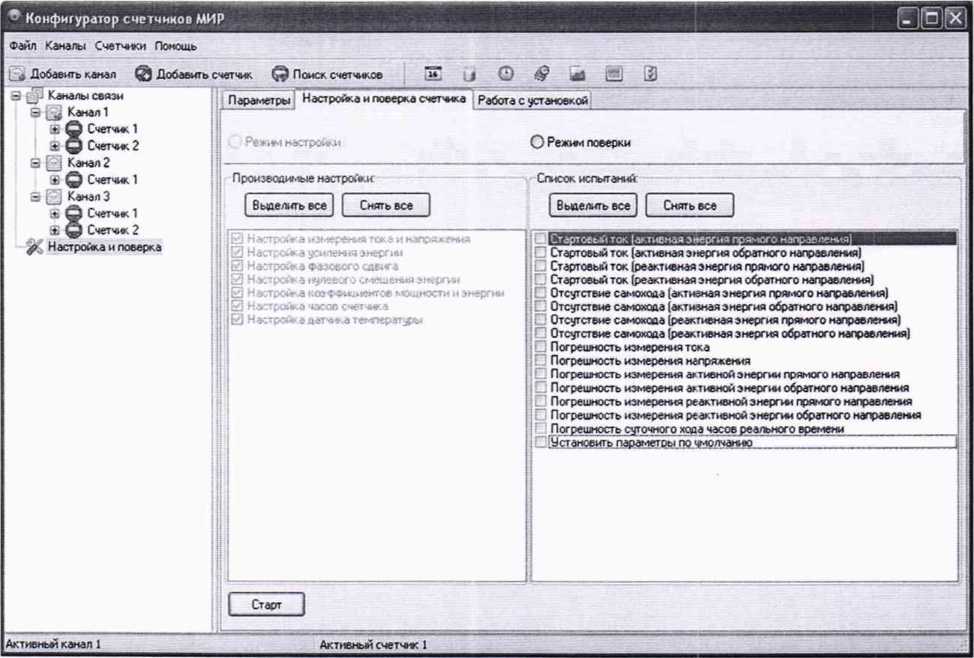Check Погрешность суточного хода часов реального времени
974x658 pixels.
point(540,429)
